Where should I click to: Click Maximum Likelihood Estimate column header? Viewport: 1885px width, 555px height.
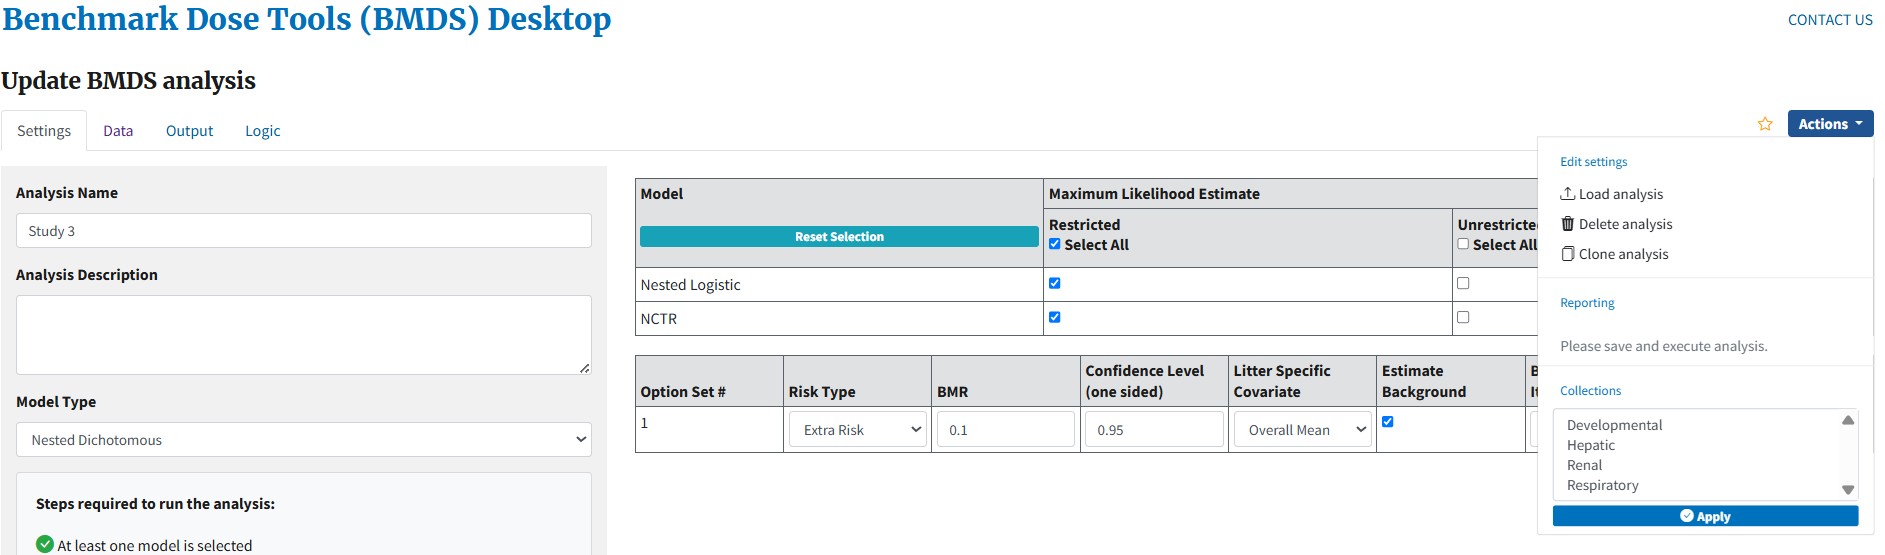point(1154,194)
